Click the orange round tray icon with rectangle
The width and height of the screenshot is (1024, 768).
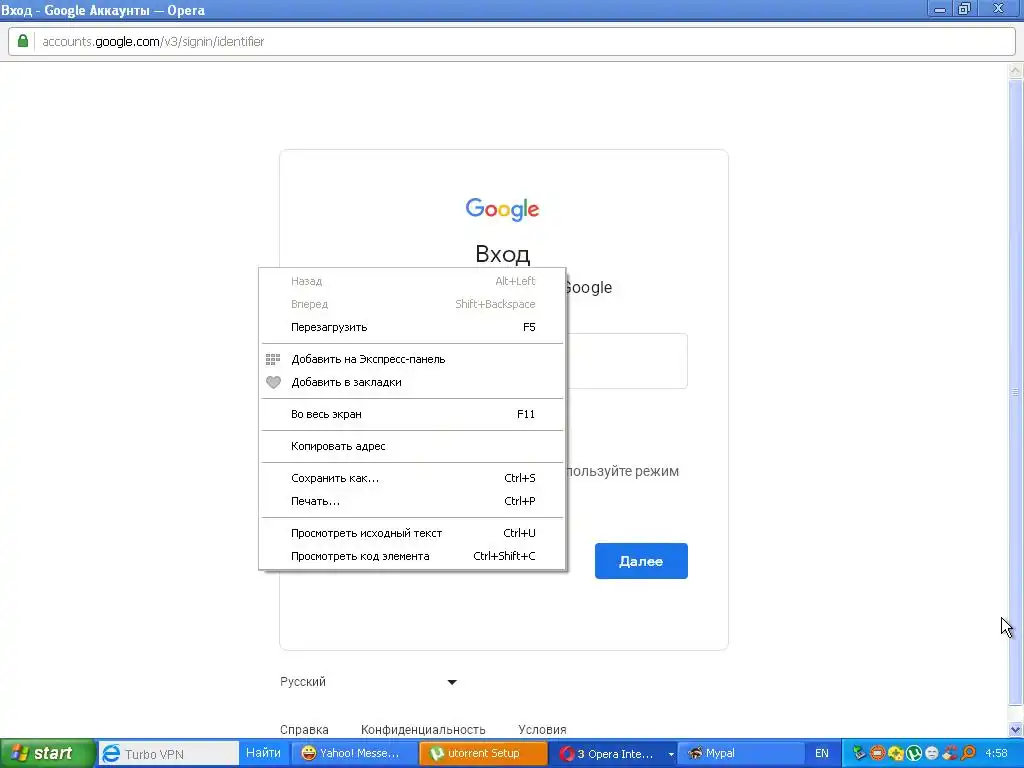[x=878, y=754]
